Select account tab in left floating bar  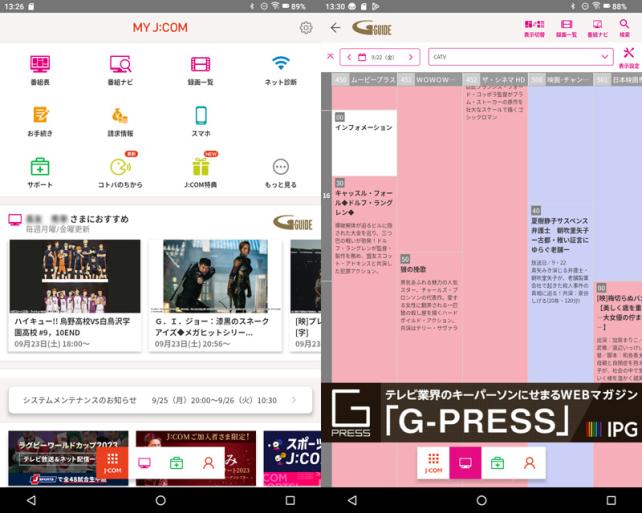pyautogui.click(x=208, y=463)
